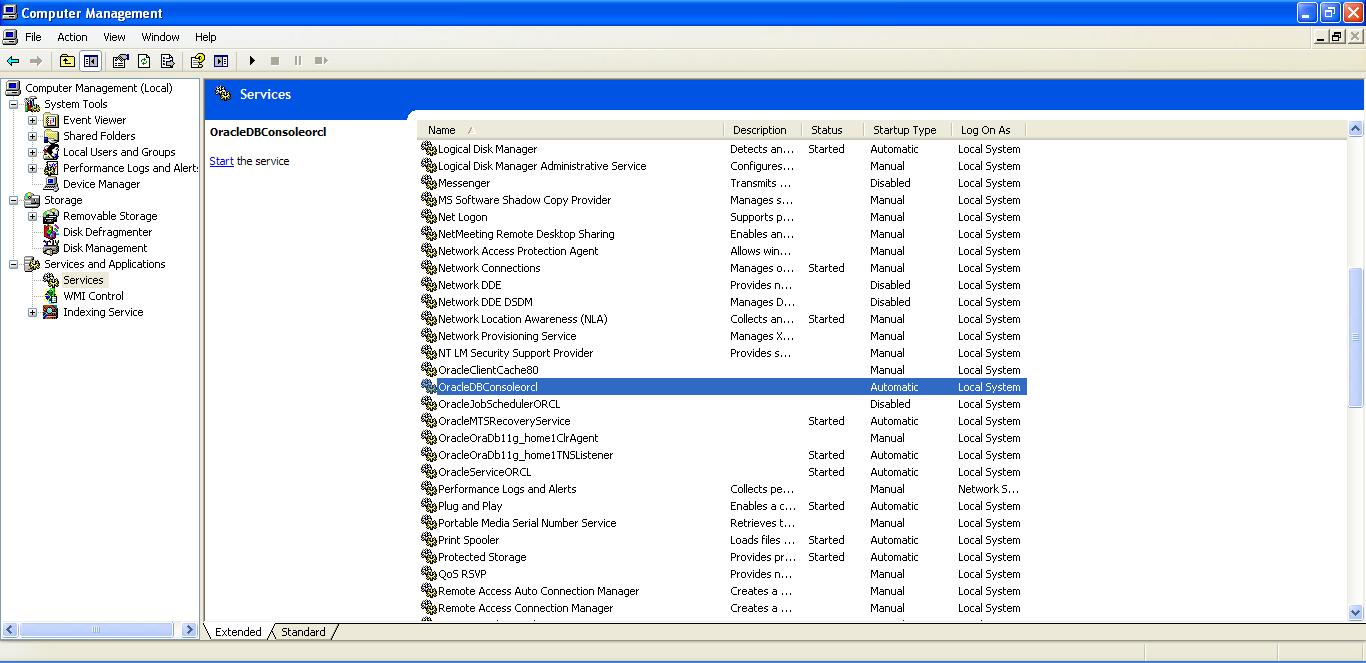Click the grayed Stop Service toolbar button

pos(275,61)
